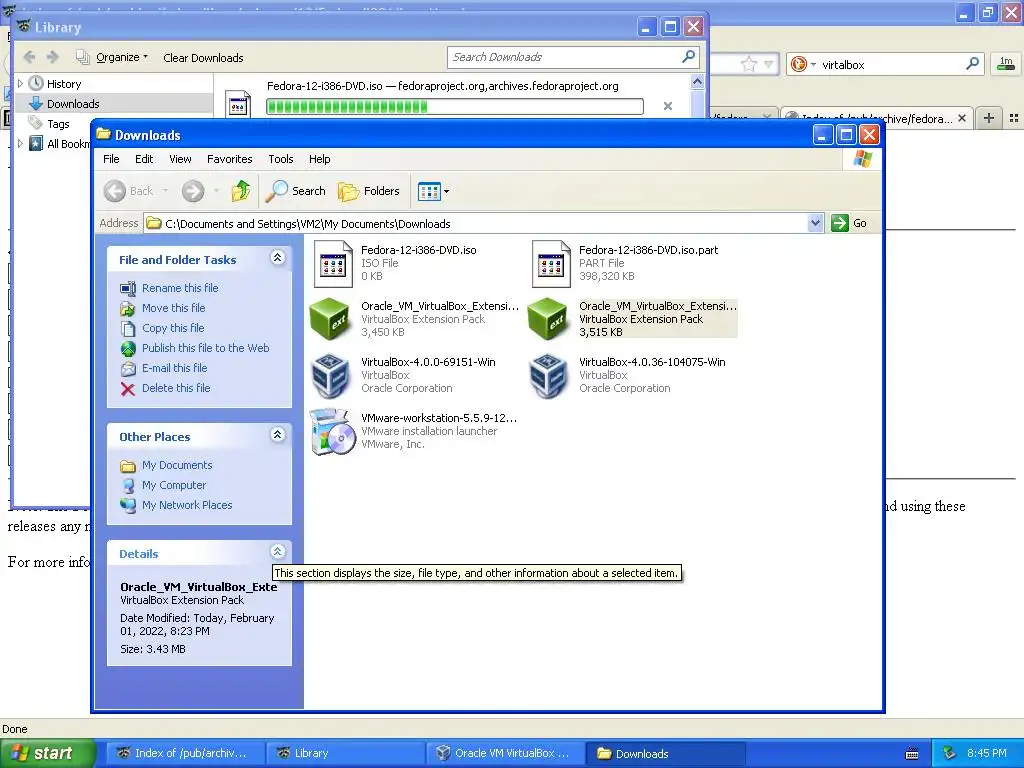Open the search engine selector dropdown

pos(803,64)
